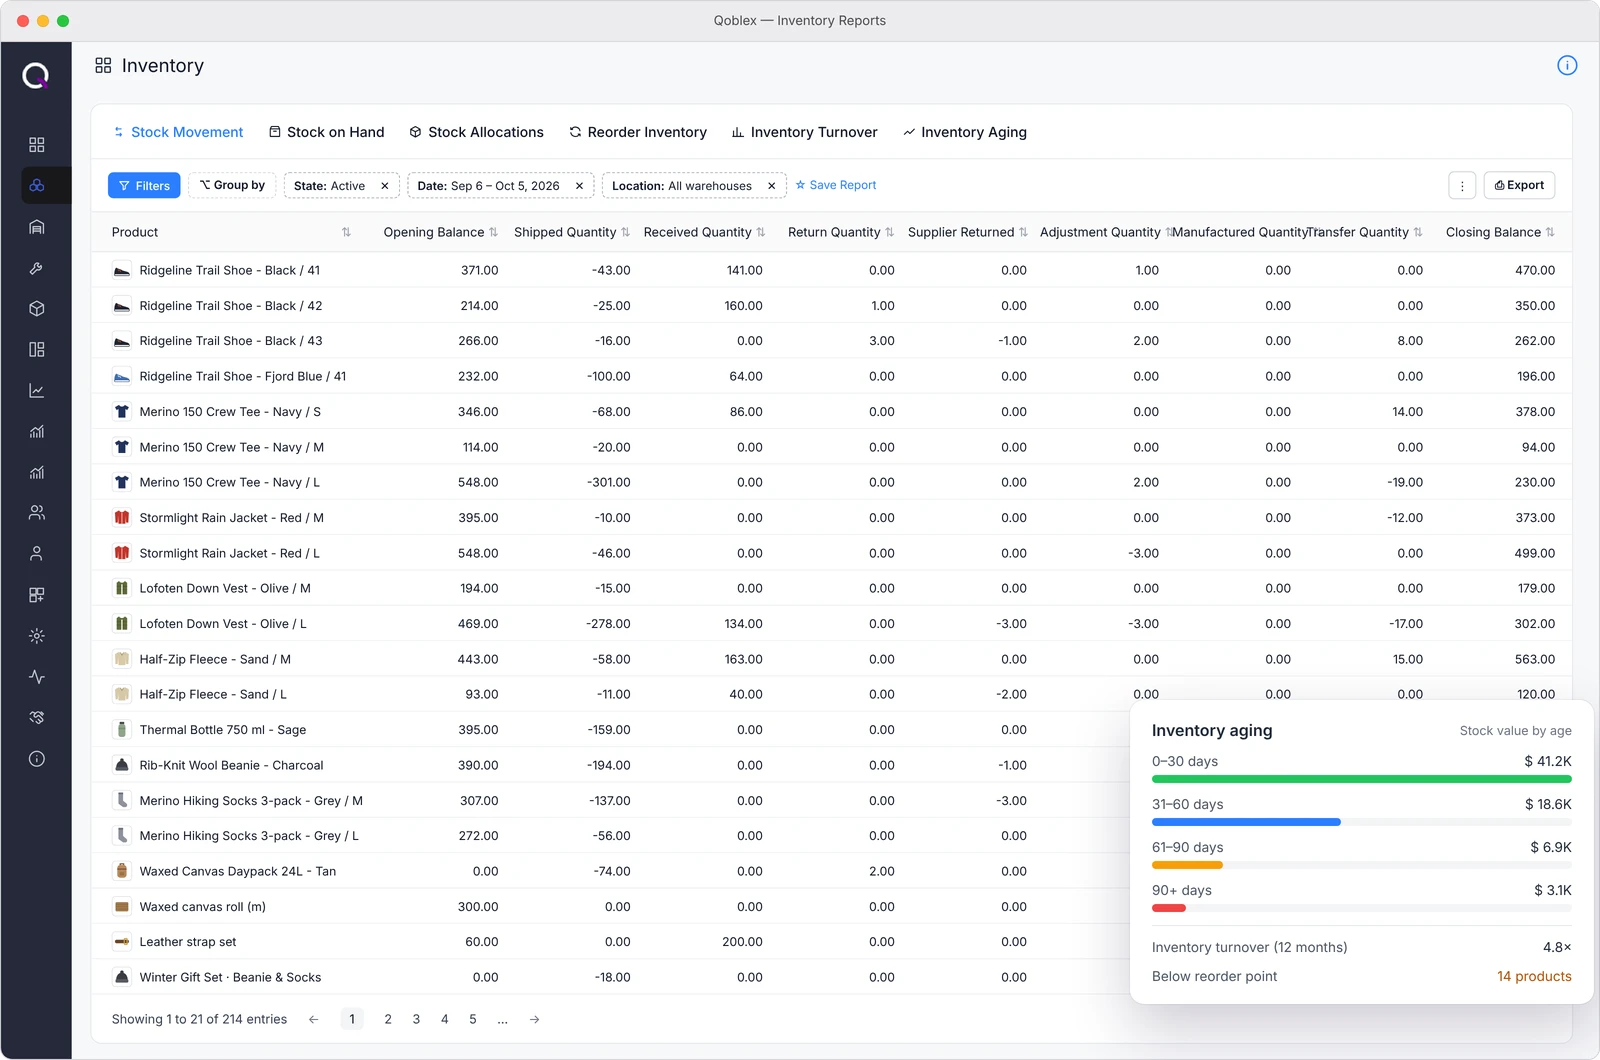Click the orange 61–90 days aging bar
This screenshot has width=1600, height=1060.
(1187, 865)
